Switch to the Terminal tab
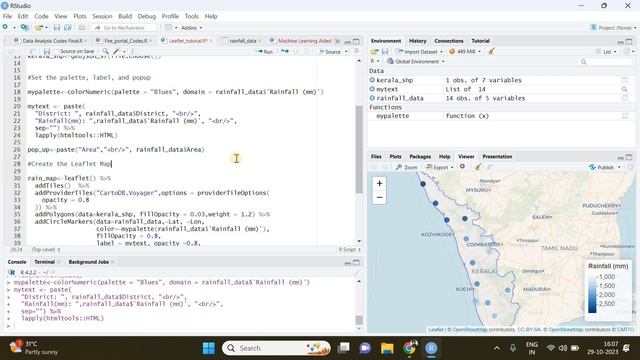 (x=44, y=262)
